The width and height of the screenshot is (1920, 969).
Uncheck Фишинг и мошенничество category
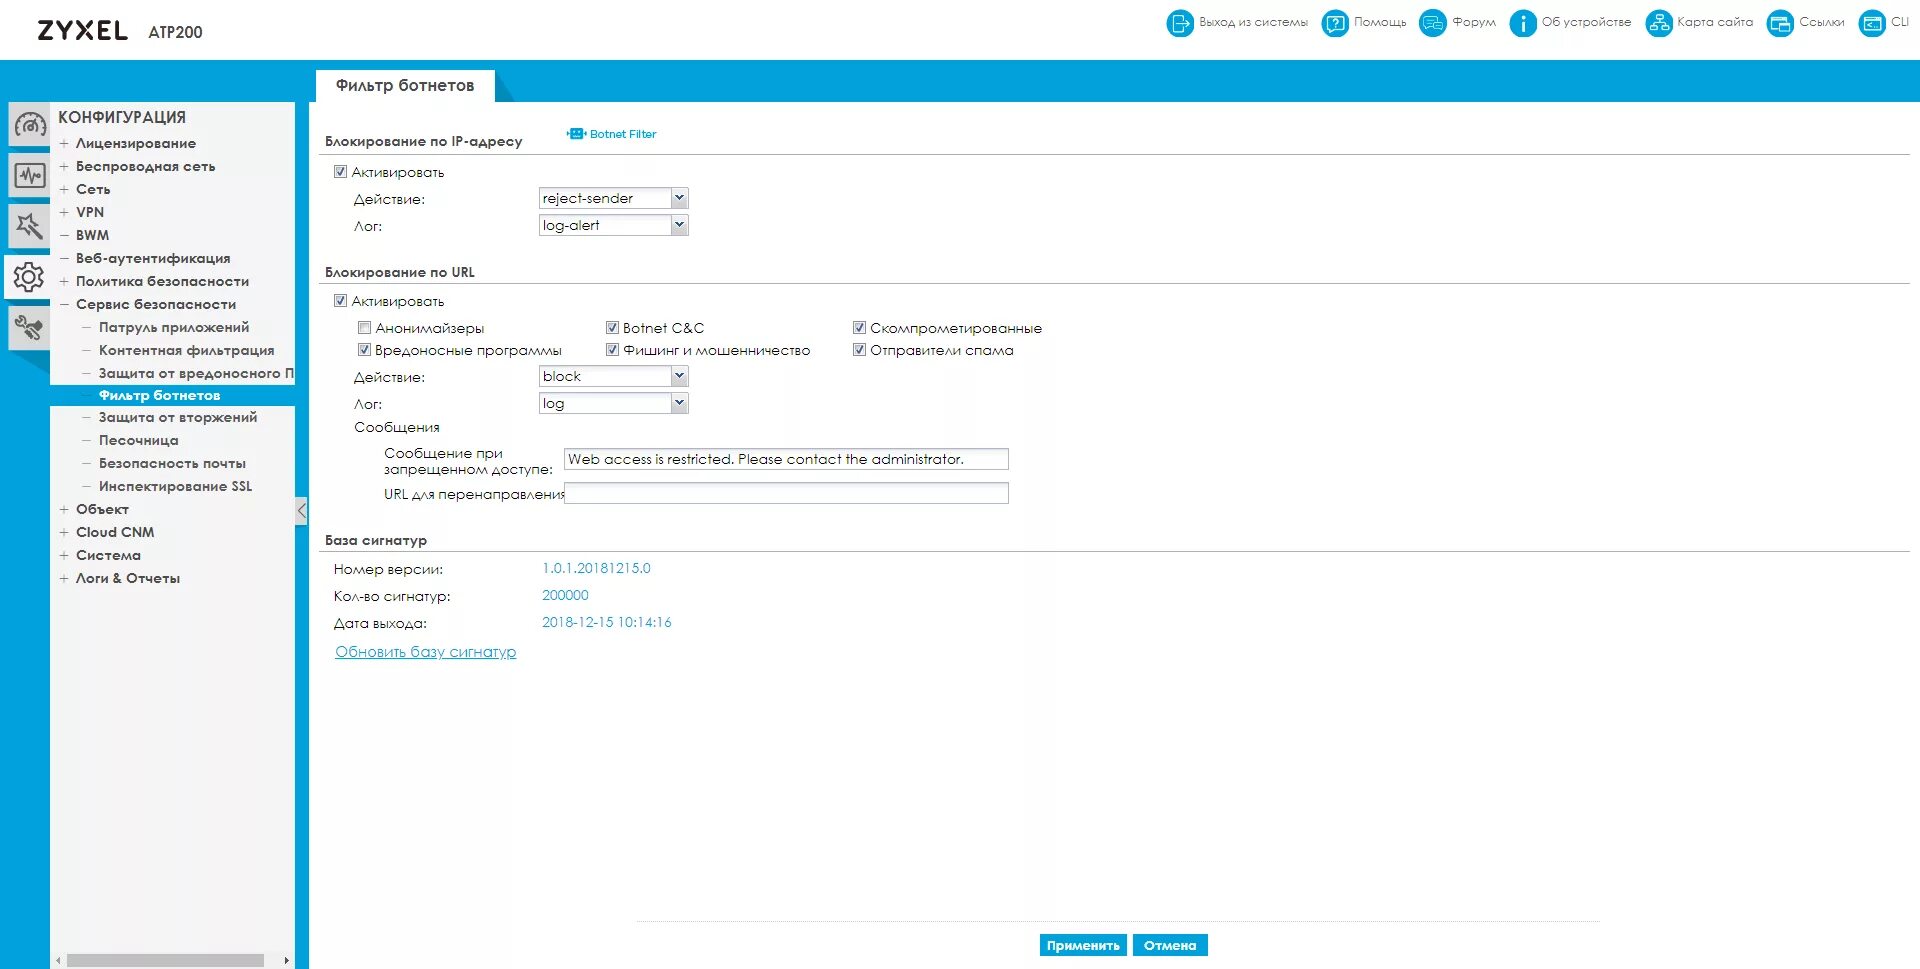612,350
